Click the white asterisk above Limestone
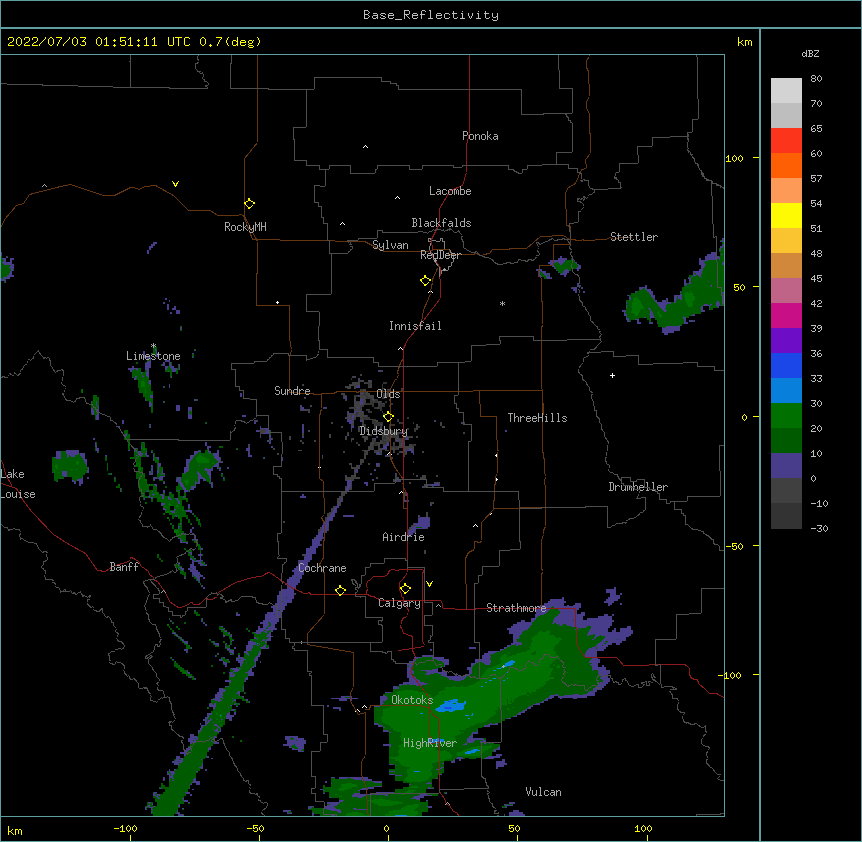Image resolution: width=862 pixels, height=842 pixels. point(153,346)
